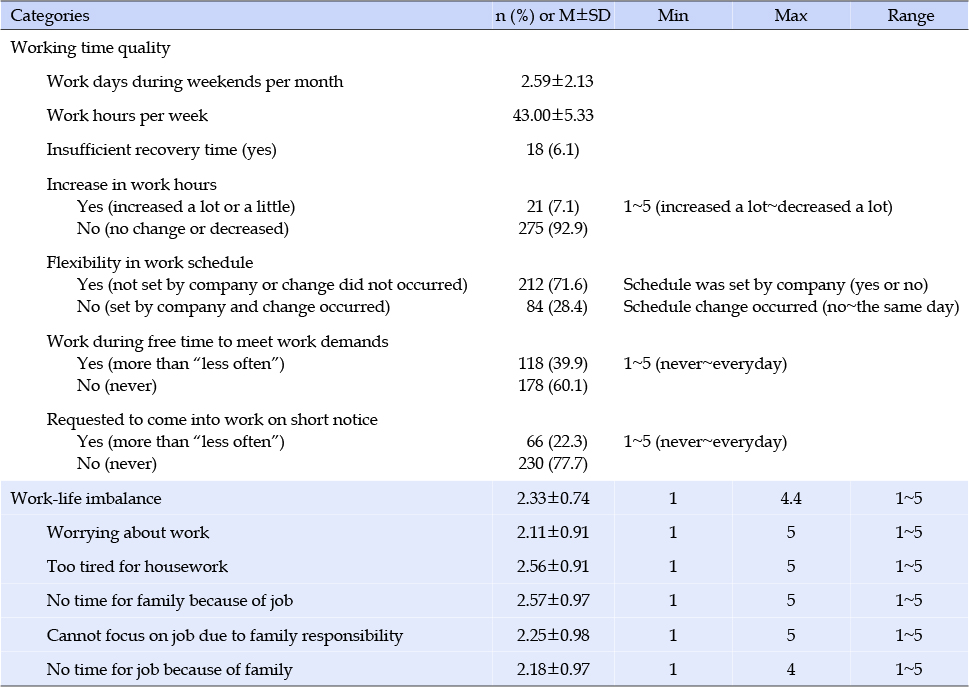Select 'Work days during weekends per month' row
Viewport: 969px width, 687px height.
[195, 82]
